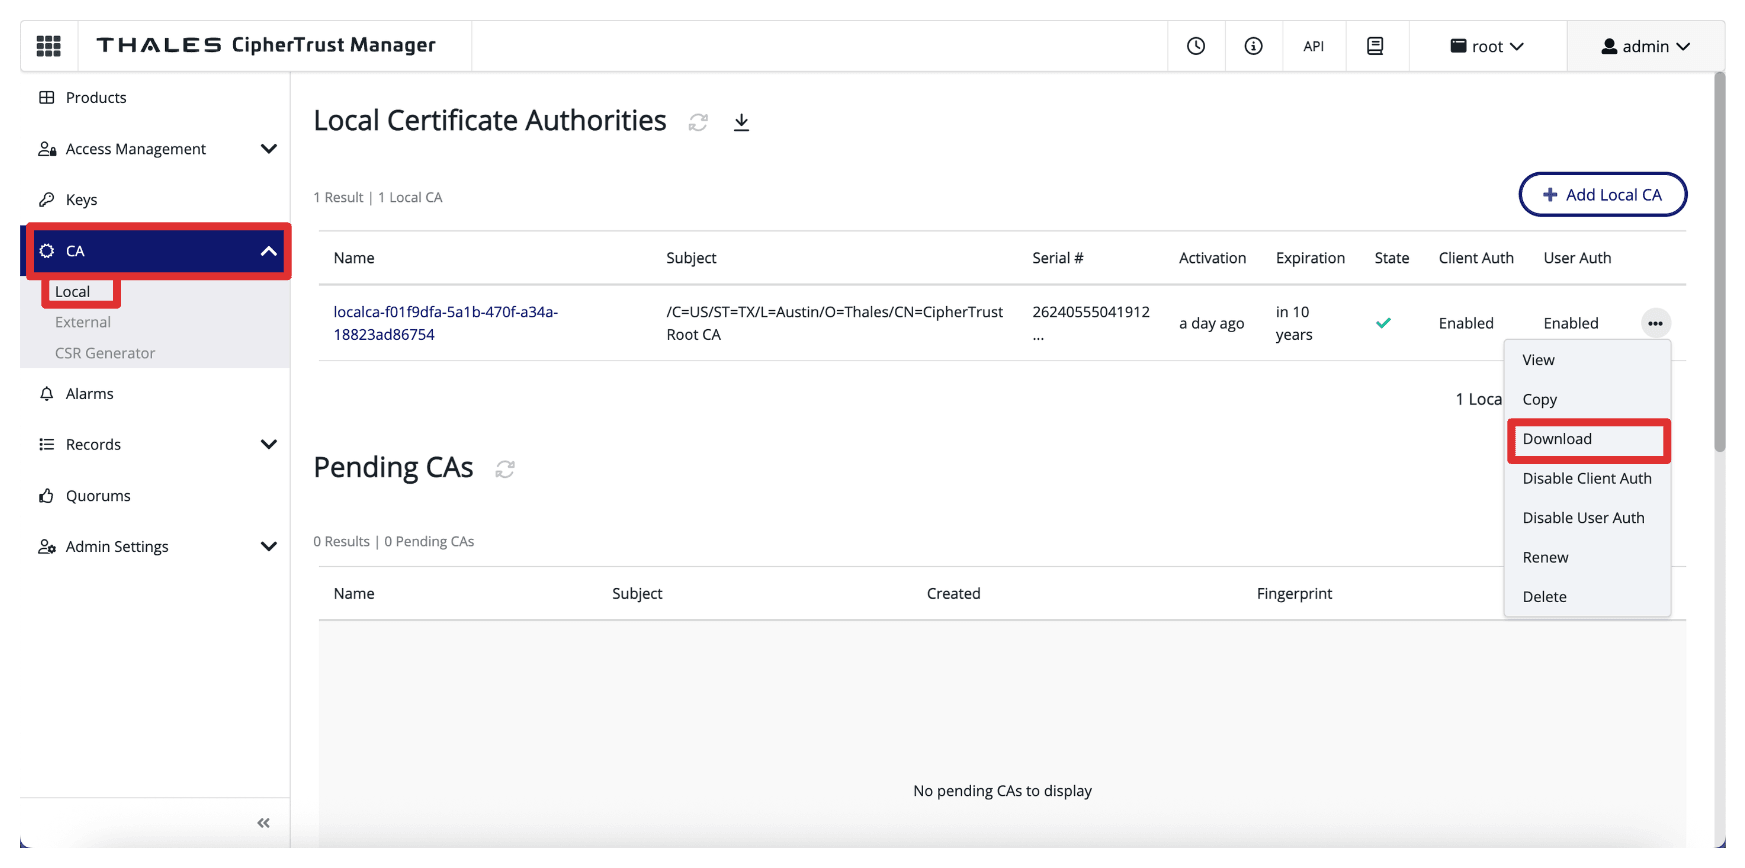
Task: Expand the Access Management section
Action: (268, 149)
